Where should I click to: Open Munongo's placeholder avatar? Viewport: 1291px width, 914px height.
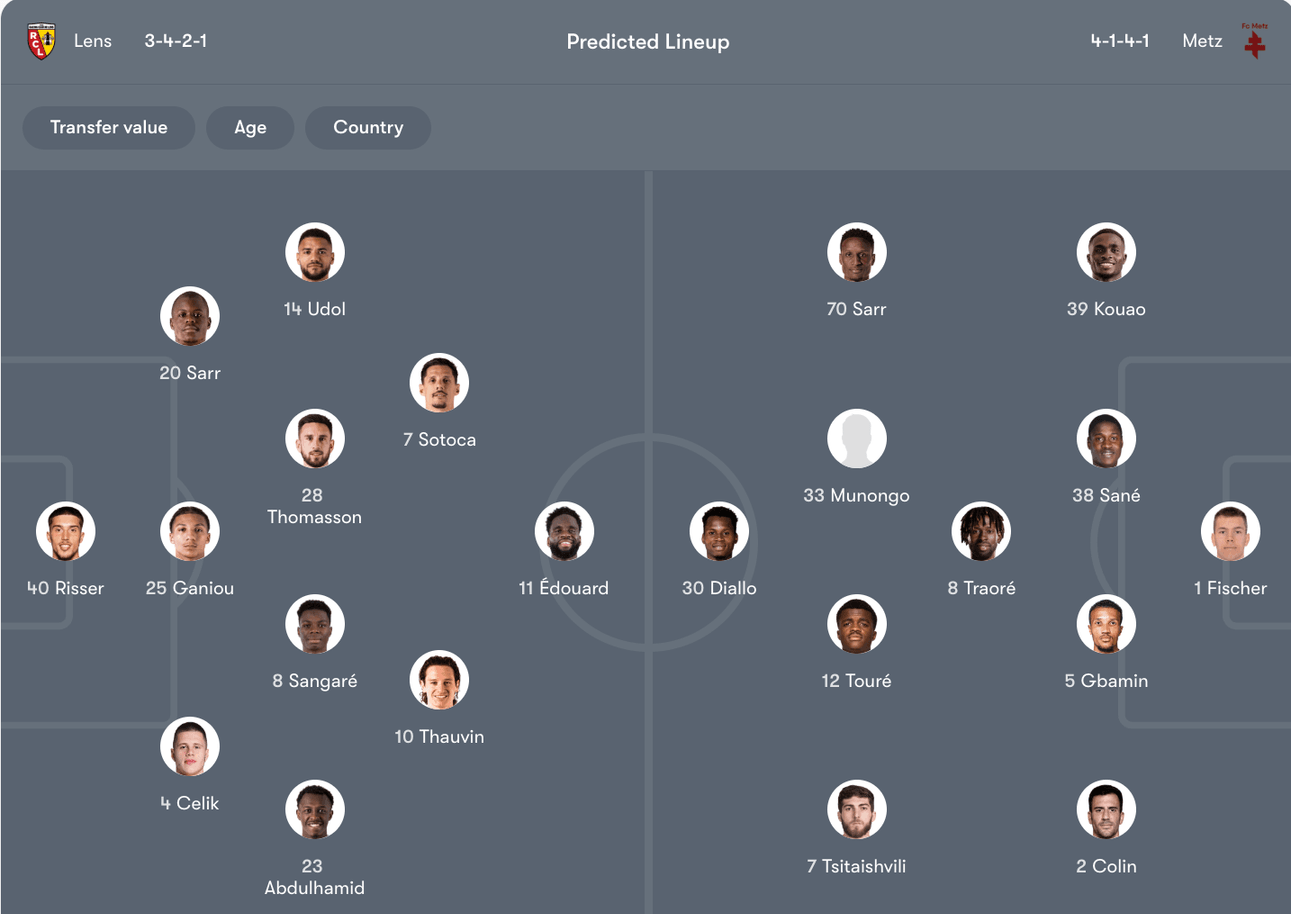(x=857, y=439)
